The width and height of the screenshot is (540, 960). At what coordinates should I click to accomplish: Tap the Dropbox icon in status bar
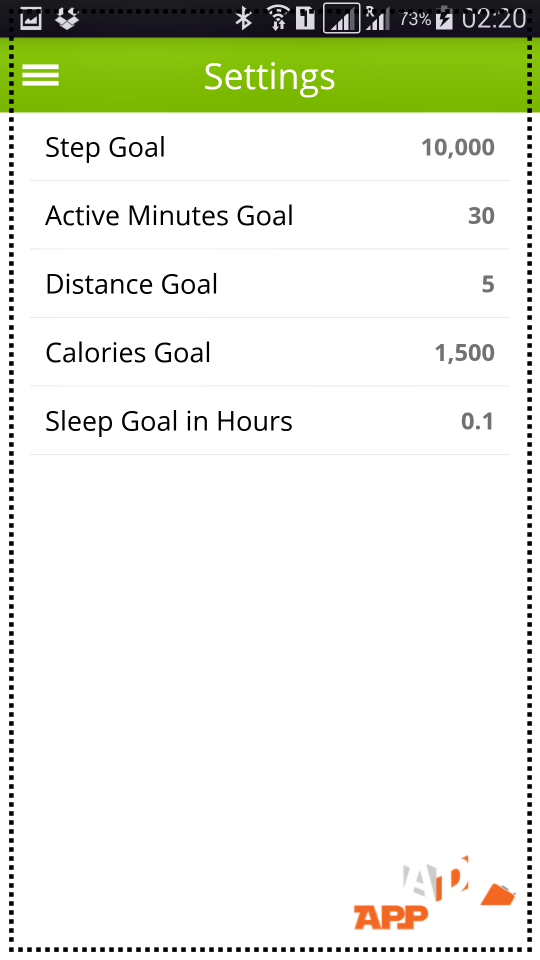pyautogui.click(x=67, y=19)
